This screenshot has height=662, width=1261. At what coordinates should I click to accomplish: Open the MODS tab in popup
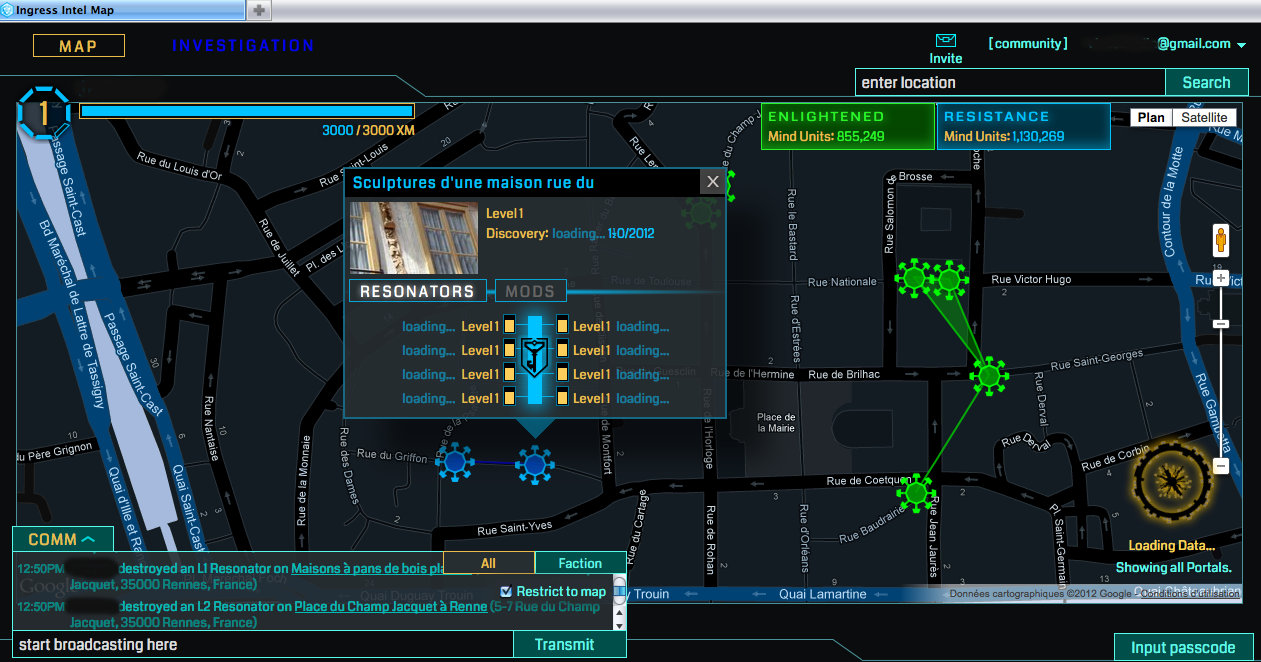coord(530,292)
